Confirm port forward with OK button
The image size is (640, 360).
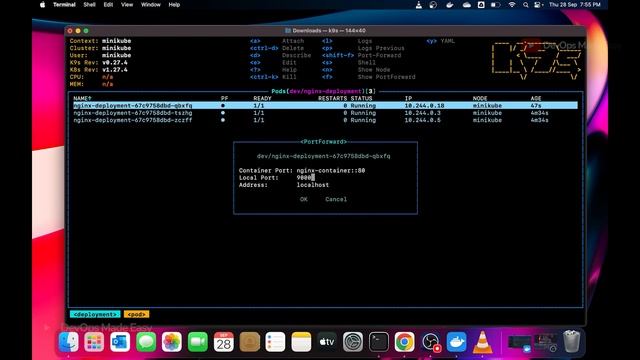click(x=304, y=199)
